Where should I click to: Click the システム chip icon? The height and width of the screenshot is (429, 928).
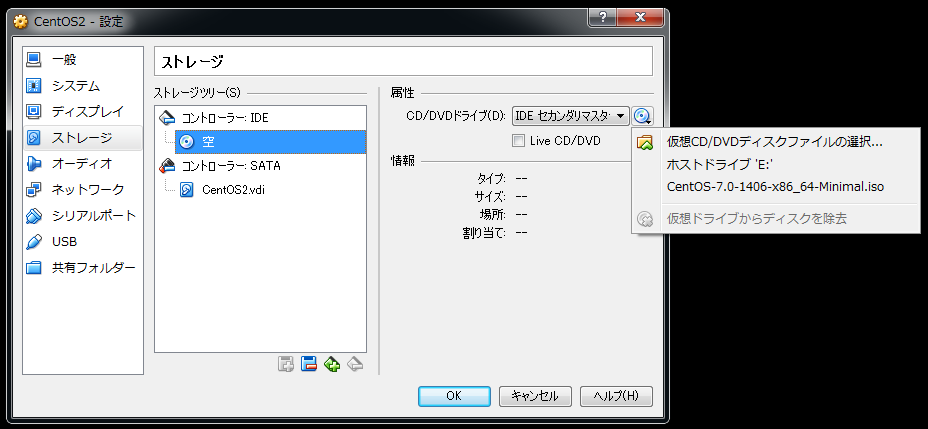(34, 86)
